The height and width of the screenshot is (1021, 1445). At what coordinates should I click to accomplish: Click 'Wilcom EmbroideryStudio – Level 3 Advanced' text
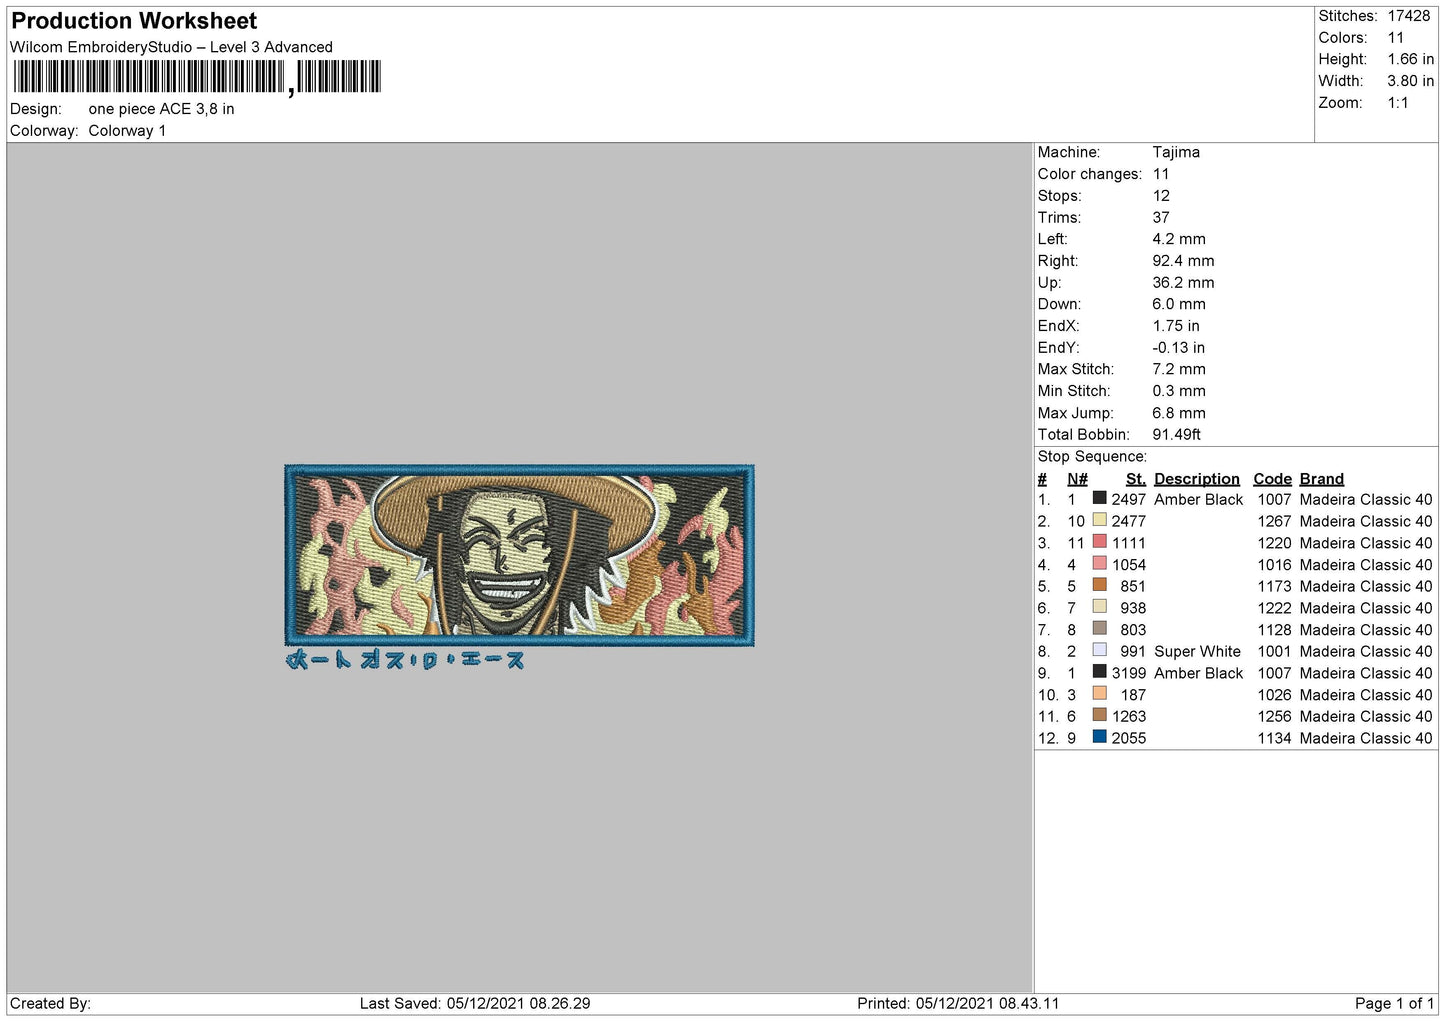tap(171, 47)
